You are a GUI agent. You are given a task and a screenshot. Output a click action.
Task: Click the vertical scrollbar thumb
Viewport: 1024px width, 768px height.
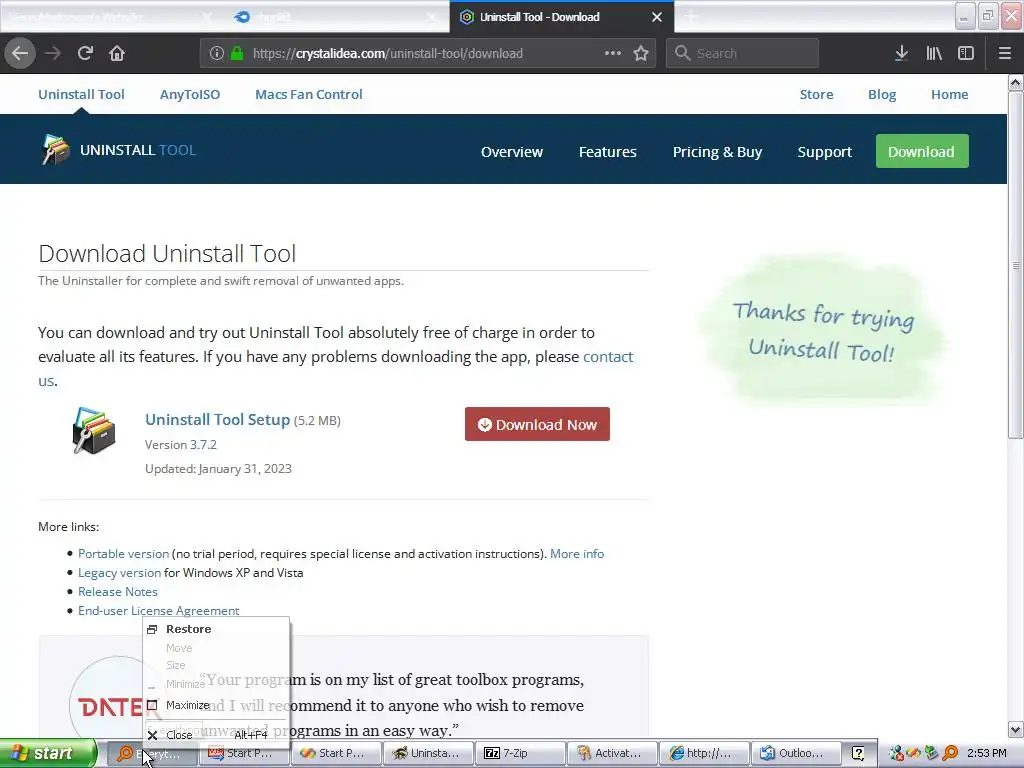click(x=1016, y=265)
